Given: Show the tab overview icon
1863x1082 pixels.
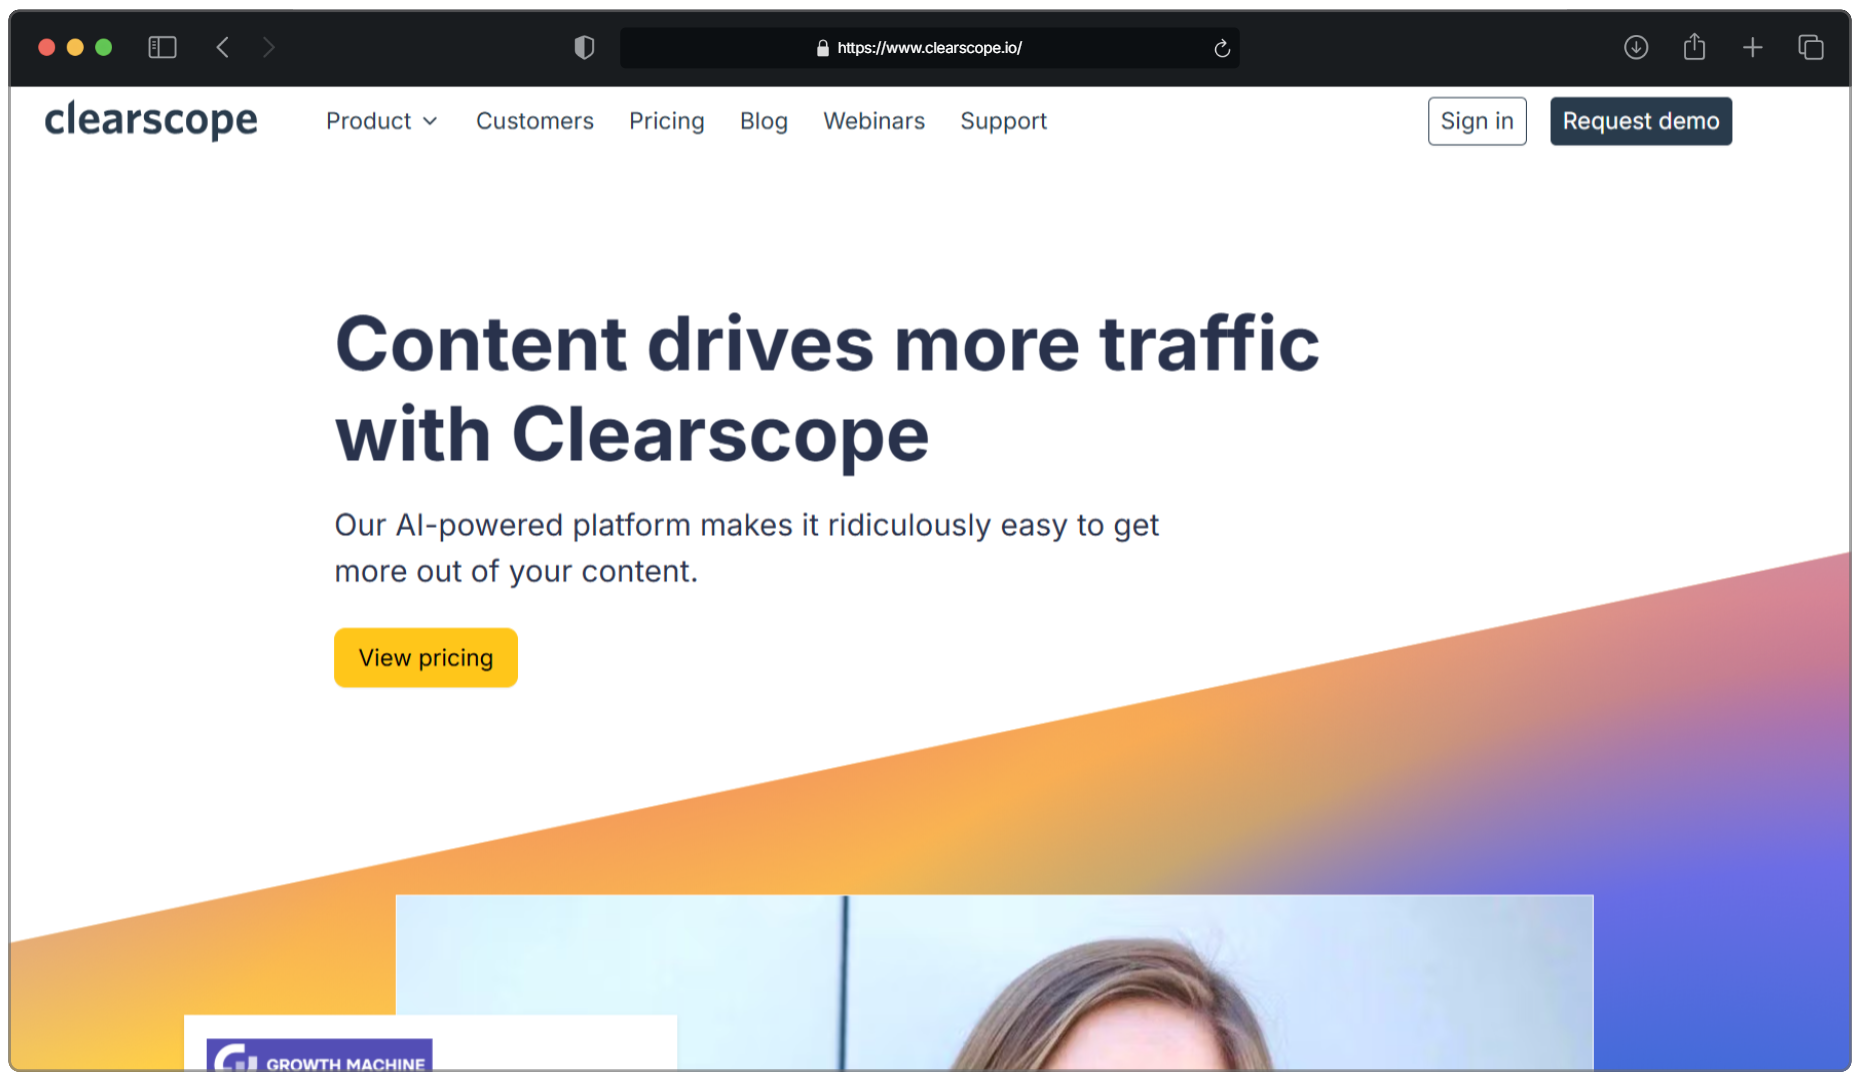Looking at the screenshot, I should coord(1810,47).
